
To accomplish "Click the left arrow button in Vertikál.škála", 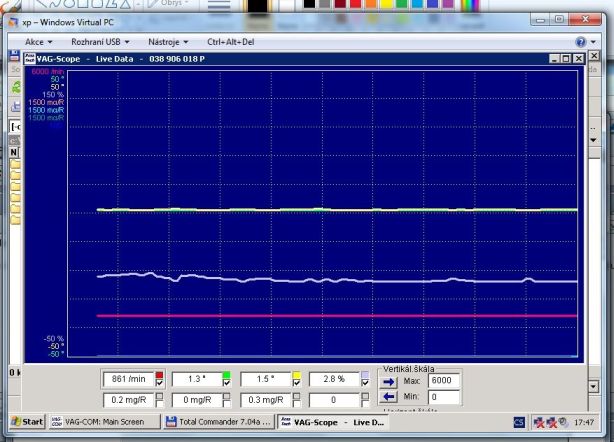I will [x=388, y=397].
